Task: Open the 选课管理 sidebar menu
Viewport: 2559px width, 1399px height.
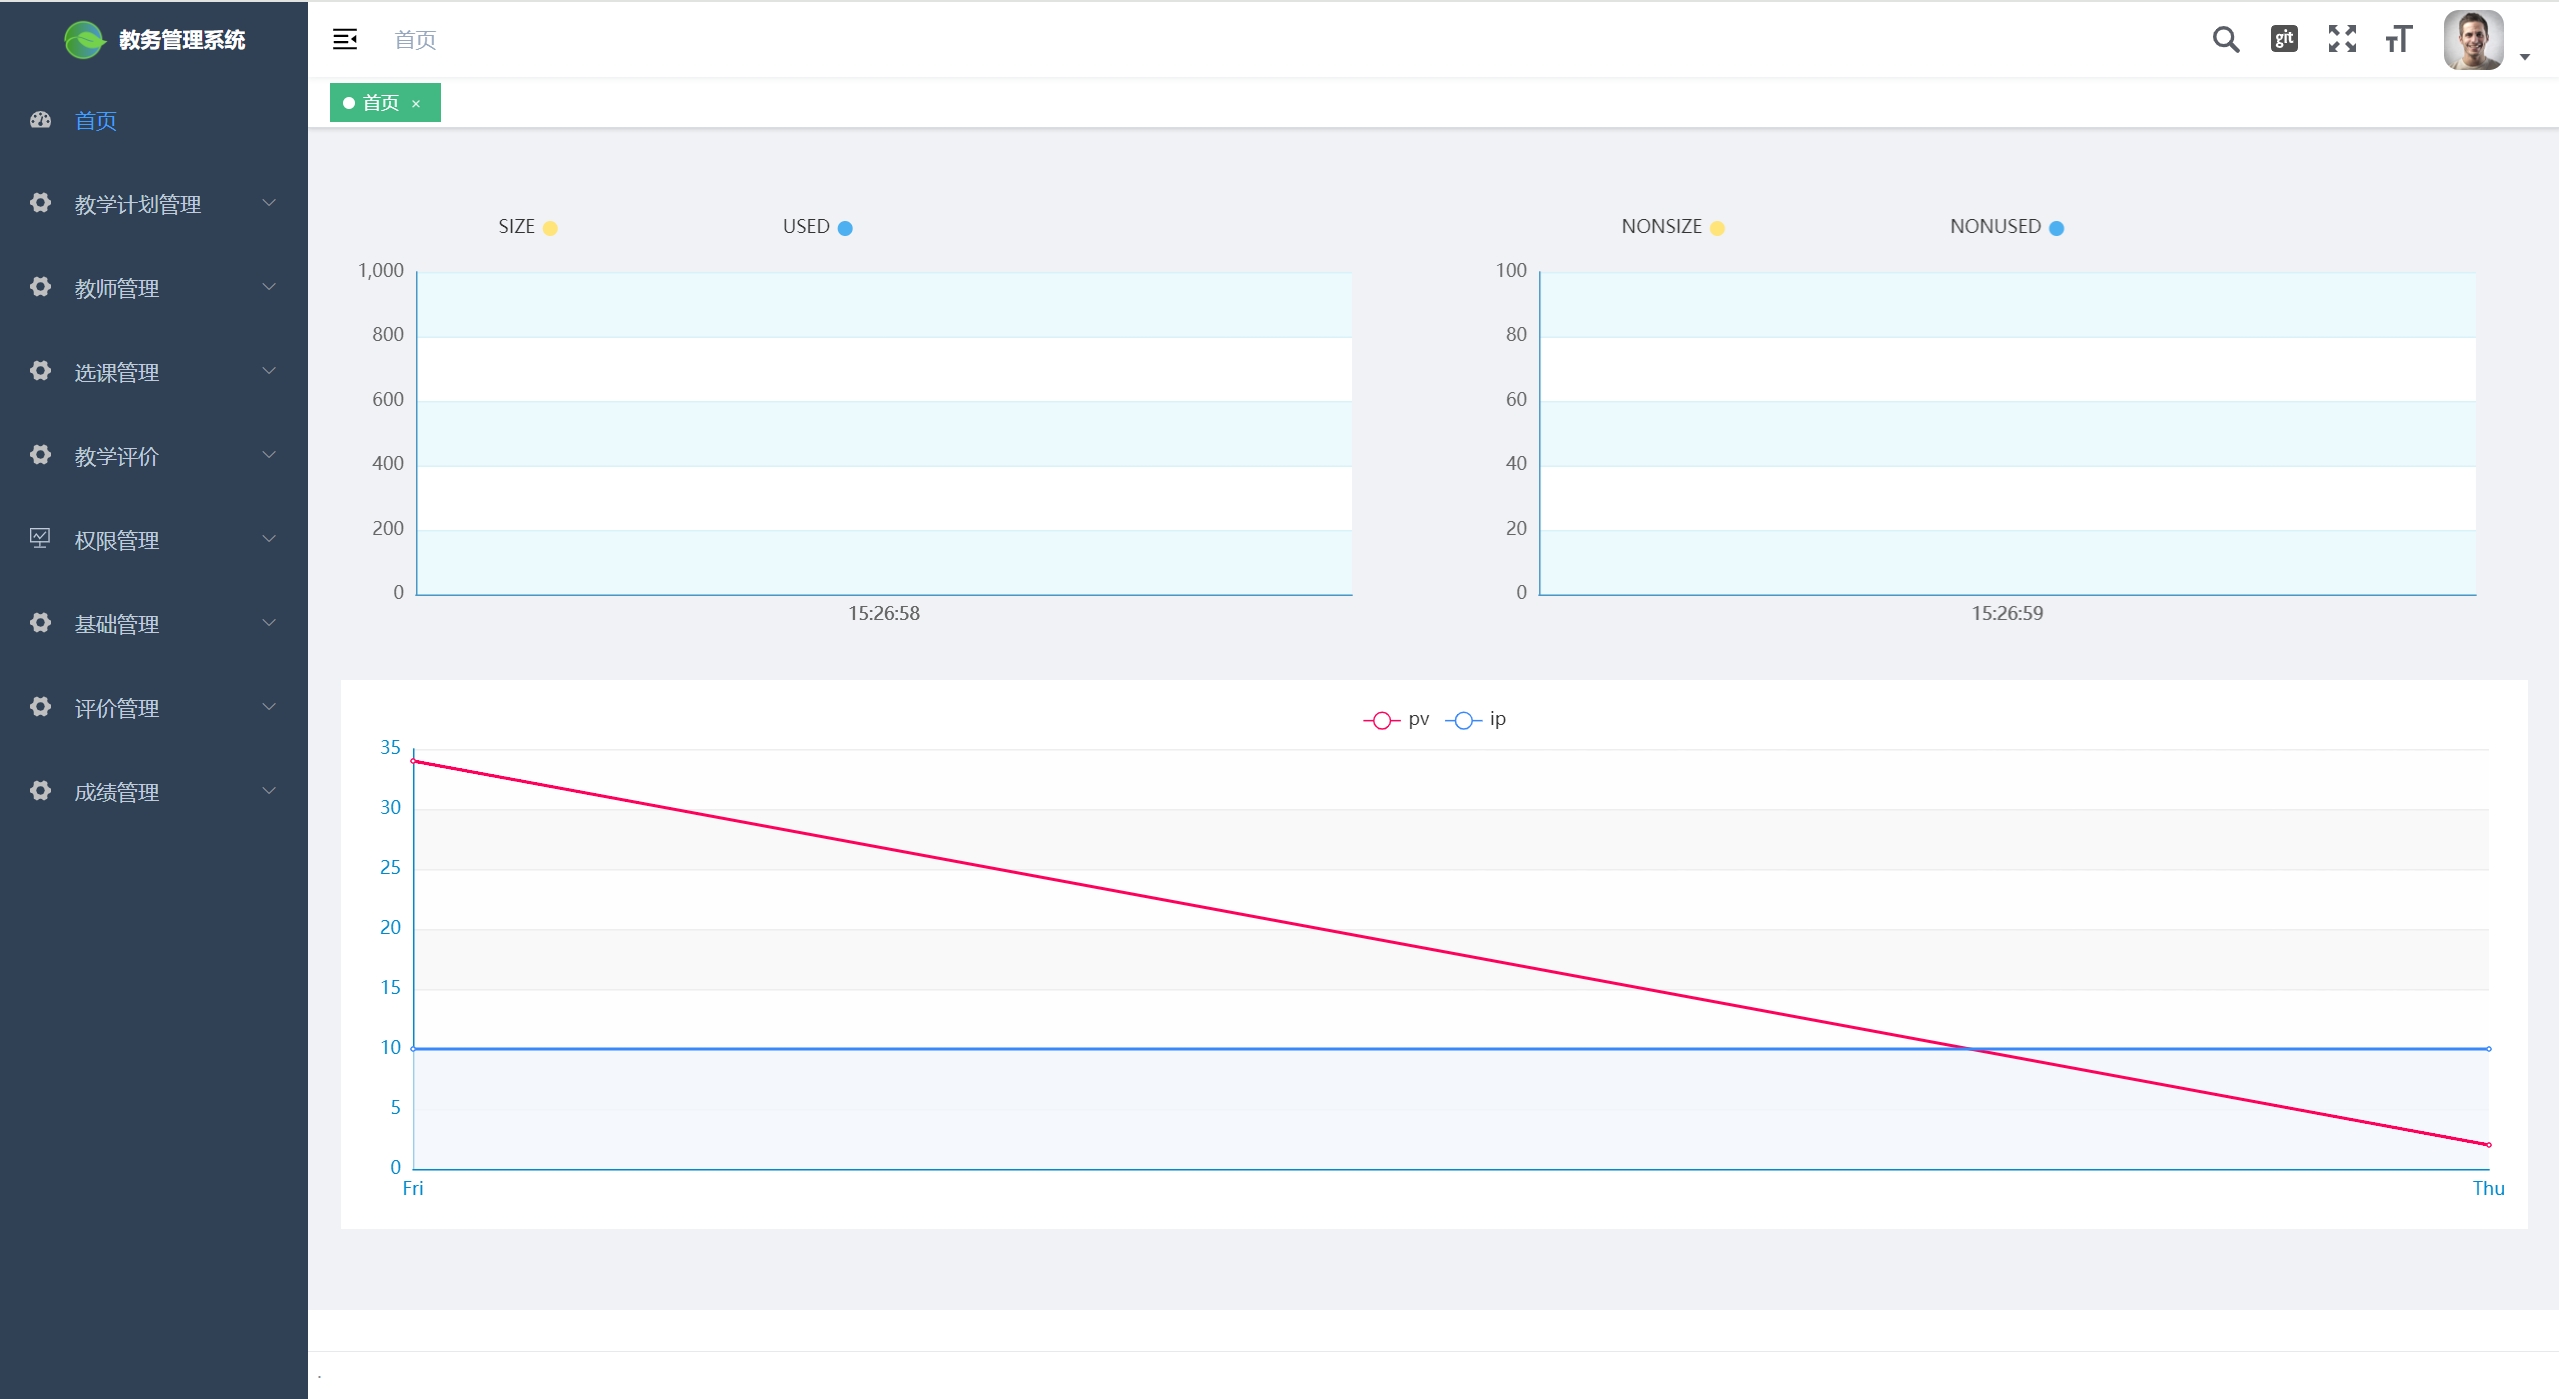Action: pyautogui.click(x=117, y=372)
